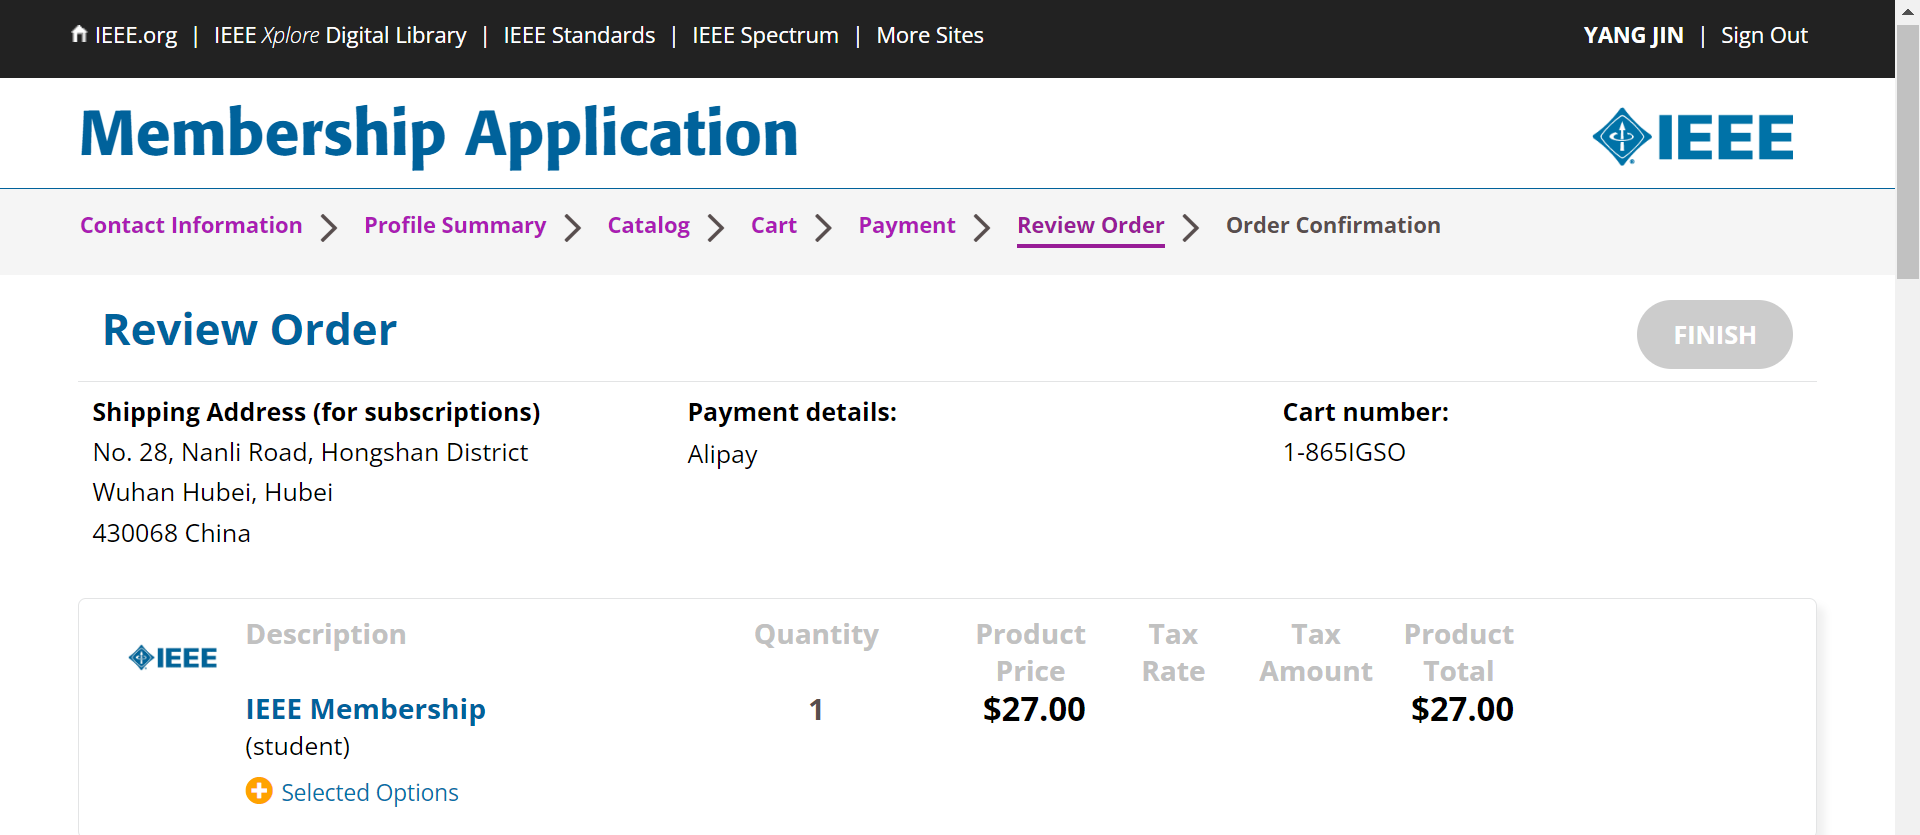This screenshot has height=835, width=1920.
Task: Click the 'Wuhan Hubei, Hubei' address line
Action: click(x=213, y=492)
